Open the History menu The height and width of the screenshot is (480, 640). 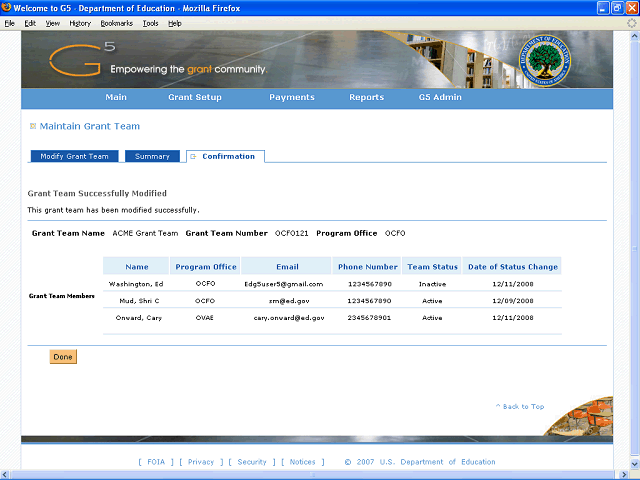80,23
